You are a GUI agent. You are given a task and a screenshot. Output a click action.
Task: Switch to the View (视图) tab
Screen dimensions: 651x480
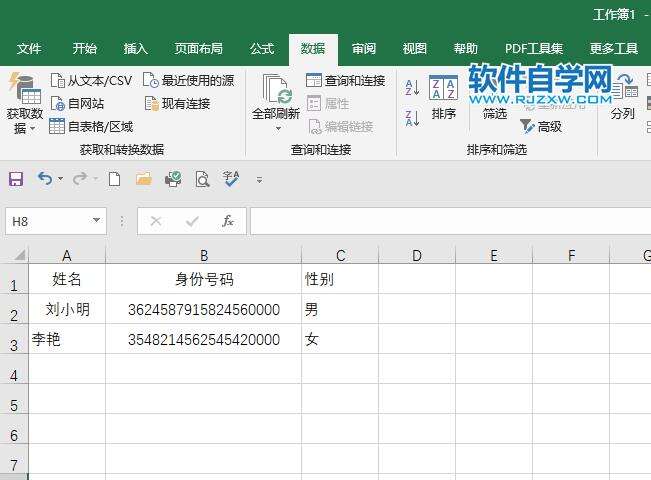(x=415, y=49)
